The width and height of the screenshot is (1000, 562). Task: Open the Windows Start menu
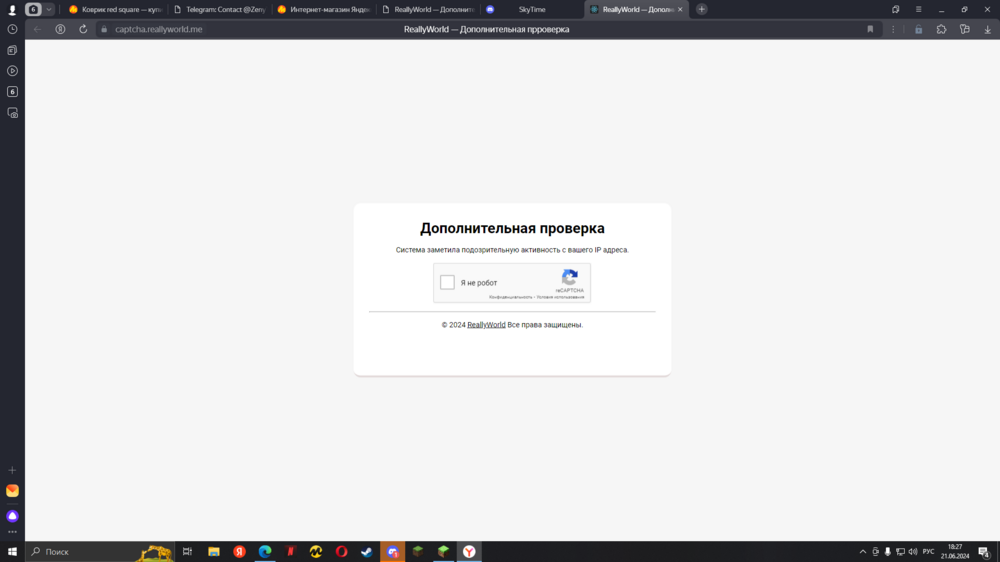click(12, 552)
